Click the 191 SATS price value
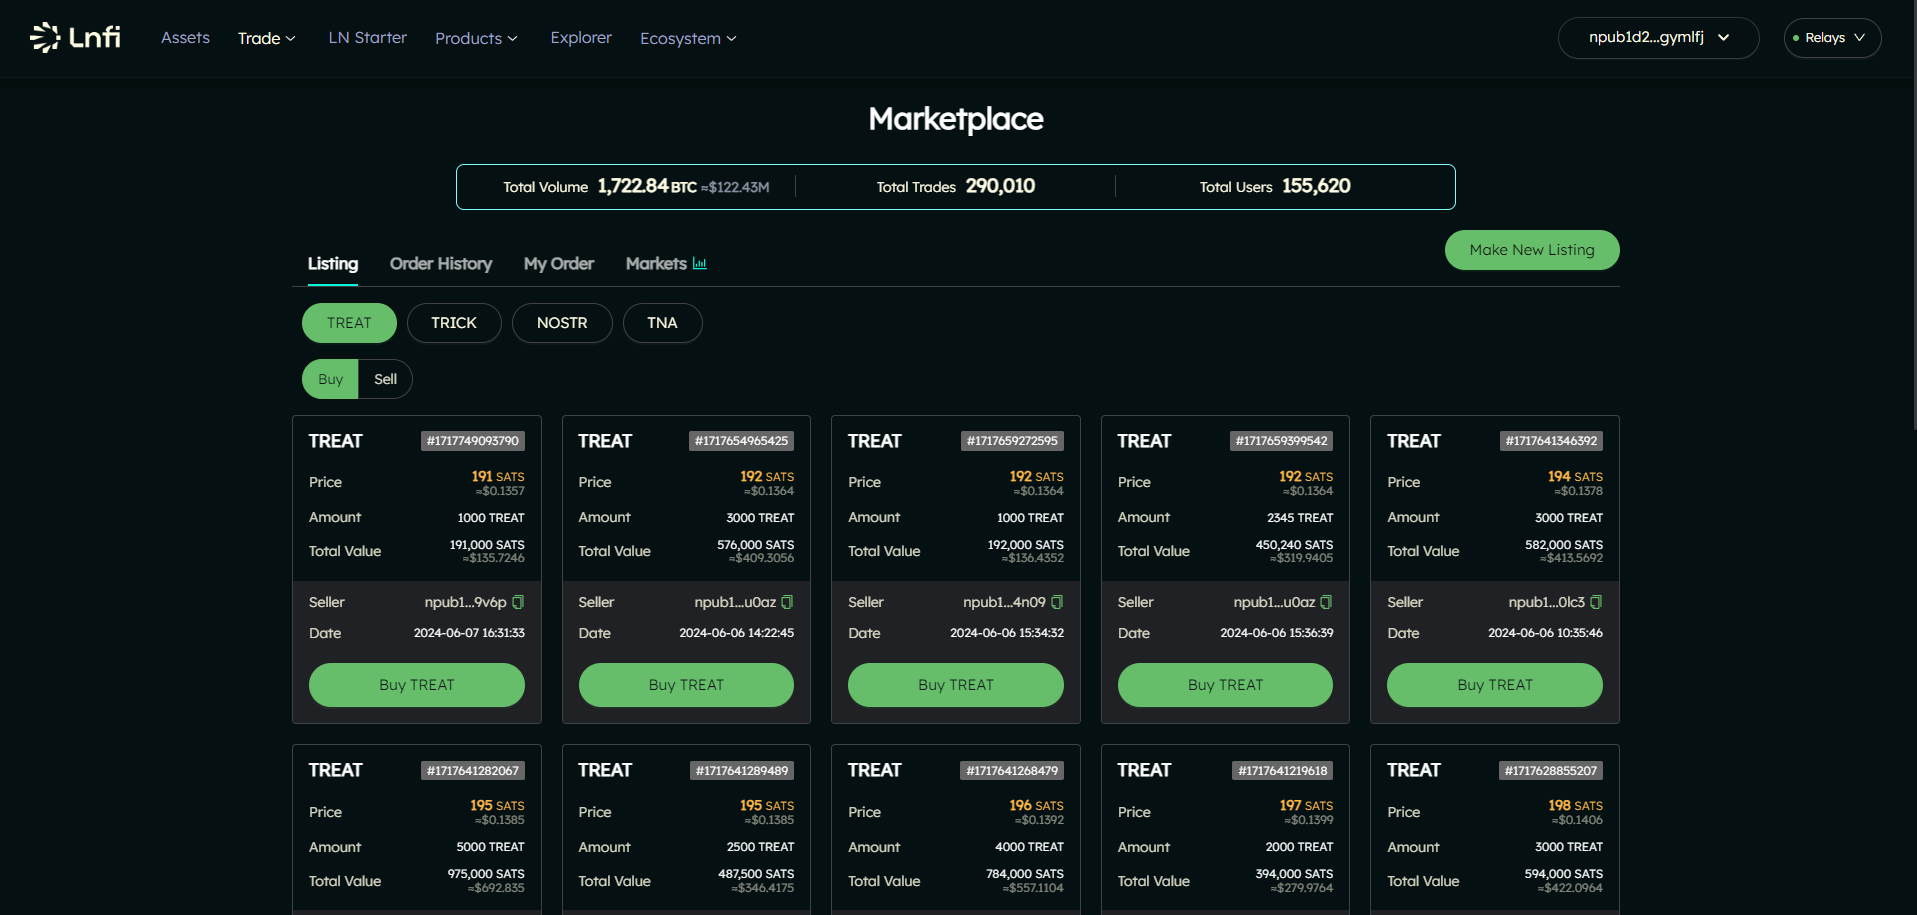 (x=498, y=477)
